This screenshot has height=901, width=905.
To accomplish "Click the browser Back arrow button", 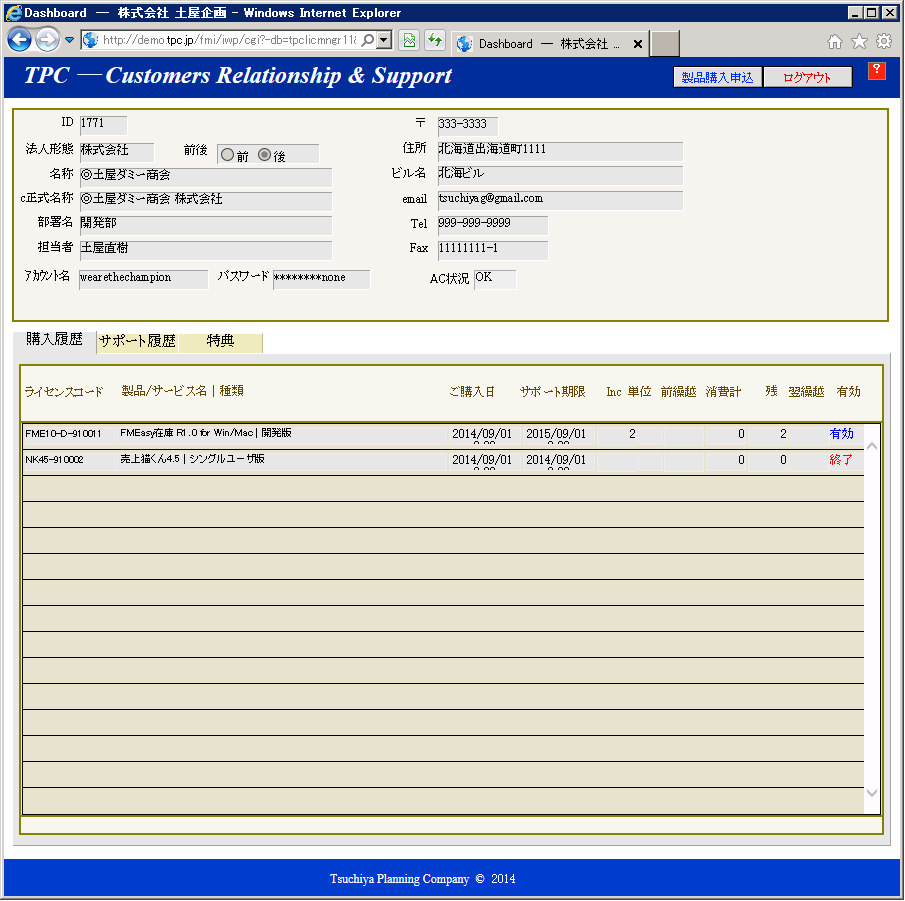I will tap(20, 40).
